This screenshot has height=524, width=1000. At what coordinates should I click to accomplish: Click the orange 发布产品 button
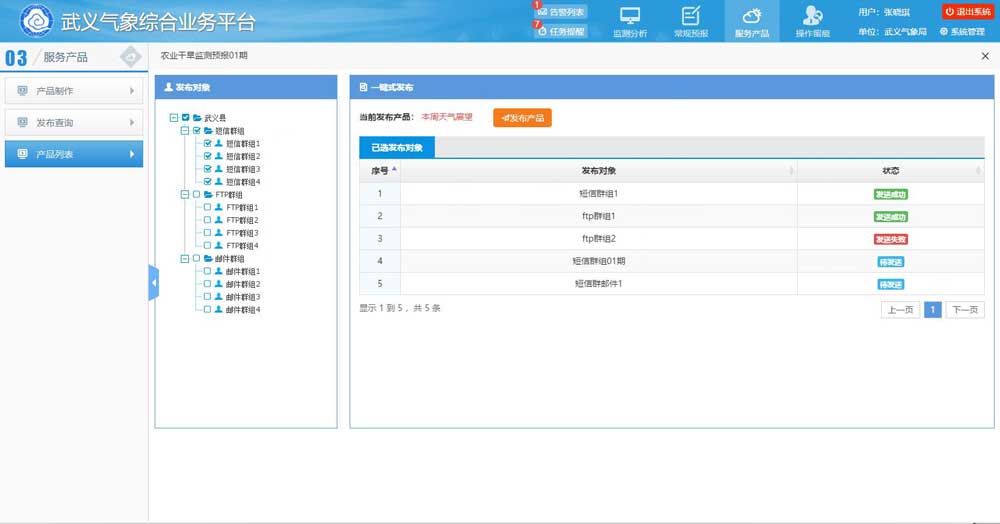[x=522, y=118]
